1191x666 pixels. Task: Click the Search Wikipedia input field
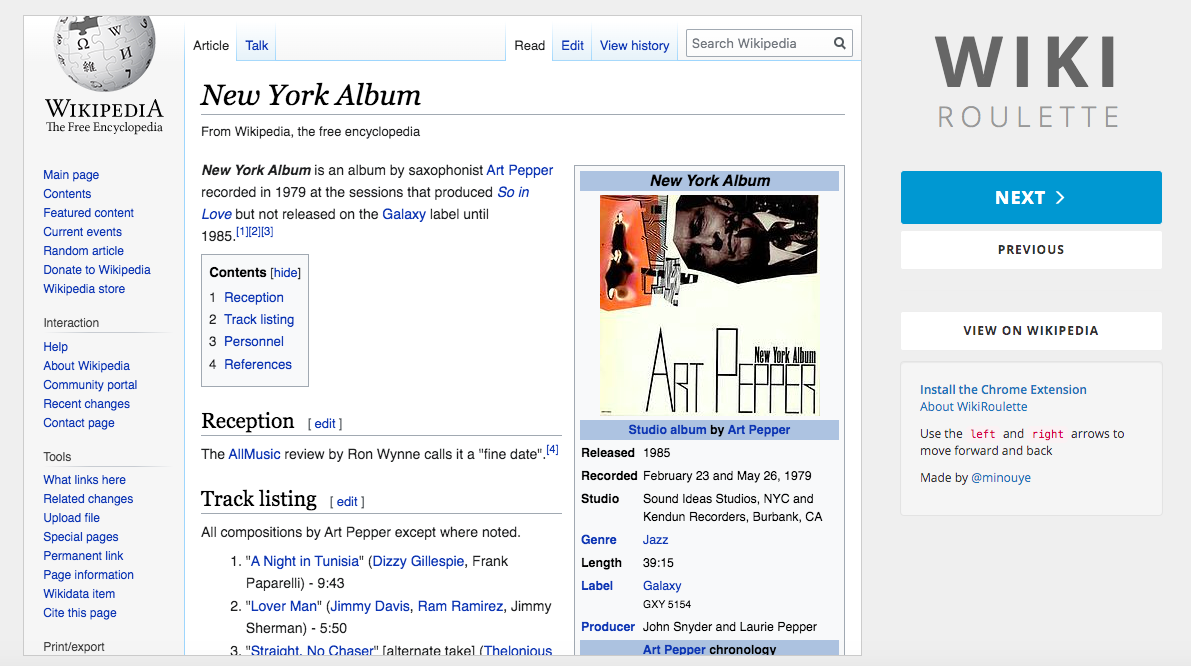click(758, 43)
